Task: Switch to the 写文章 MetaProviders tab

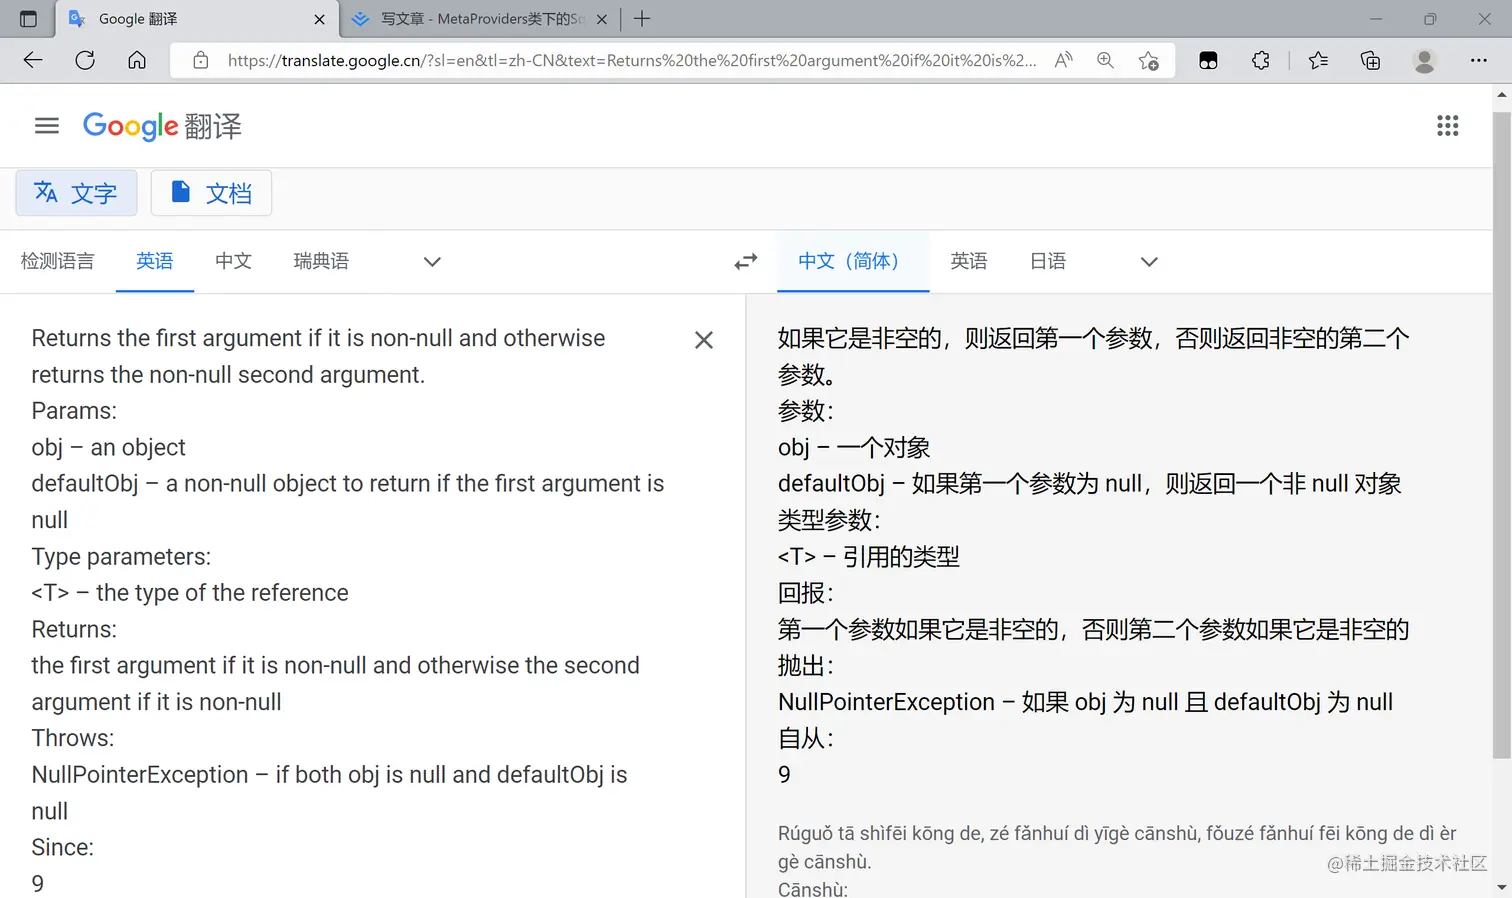Action: pos(480,19)
